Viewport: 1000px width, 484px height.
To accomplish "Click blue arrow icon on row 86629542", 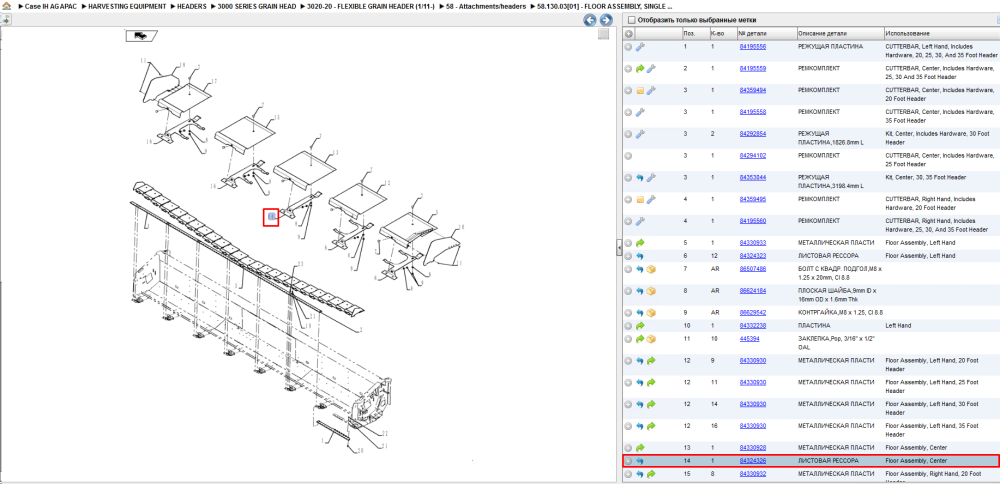I will [x=640, y=312].
